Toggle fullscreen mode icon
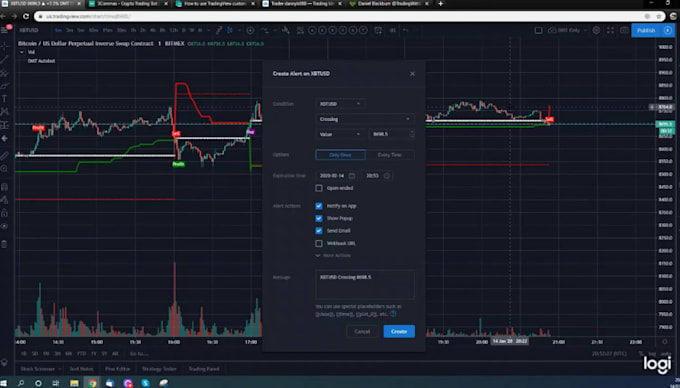Screen dimensions: 680x388 610,30
